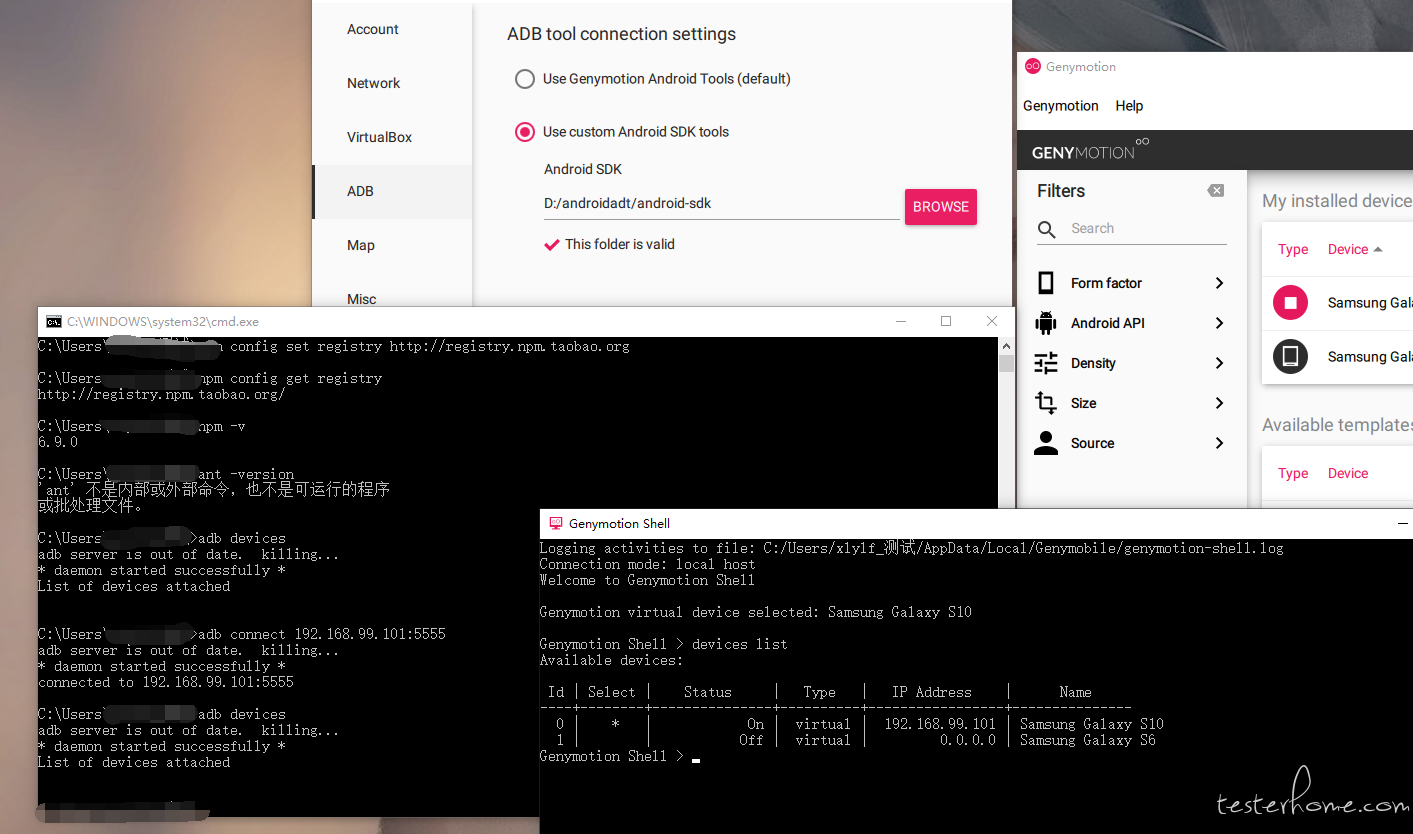
Task: Click the GENYMOTION banner logo
Action: pos(1091,150)
